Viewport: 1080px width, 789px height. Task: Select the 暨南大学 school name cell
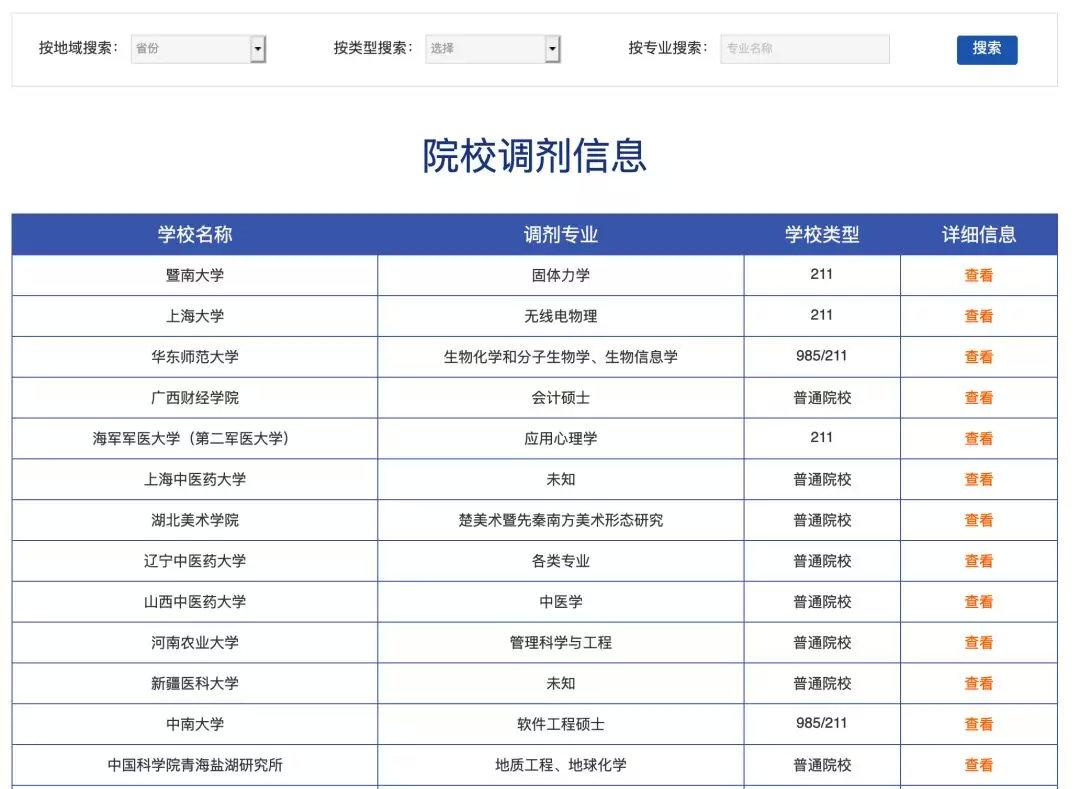(195, 275)
